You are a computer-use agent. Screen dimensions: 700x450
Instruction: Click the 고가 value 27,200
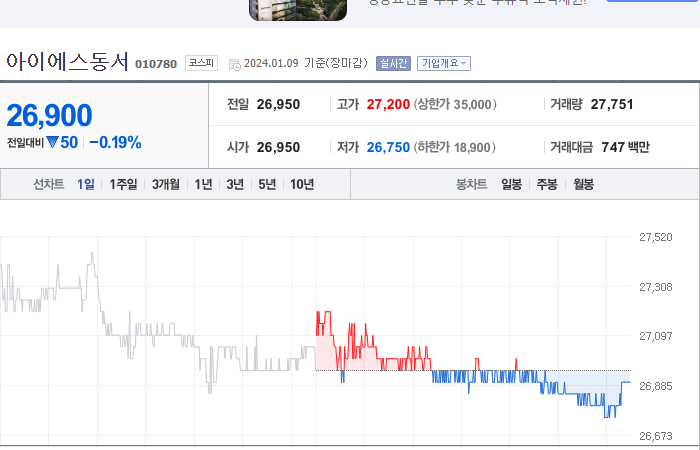pyautogui.click(x=388, y=104)
